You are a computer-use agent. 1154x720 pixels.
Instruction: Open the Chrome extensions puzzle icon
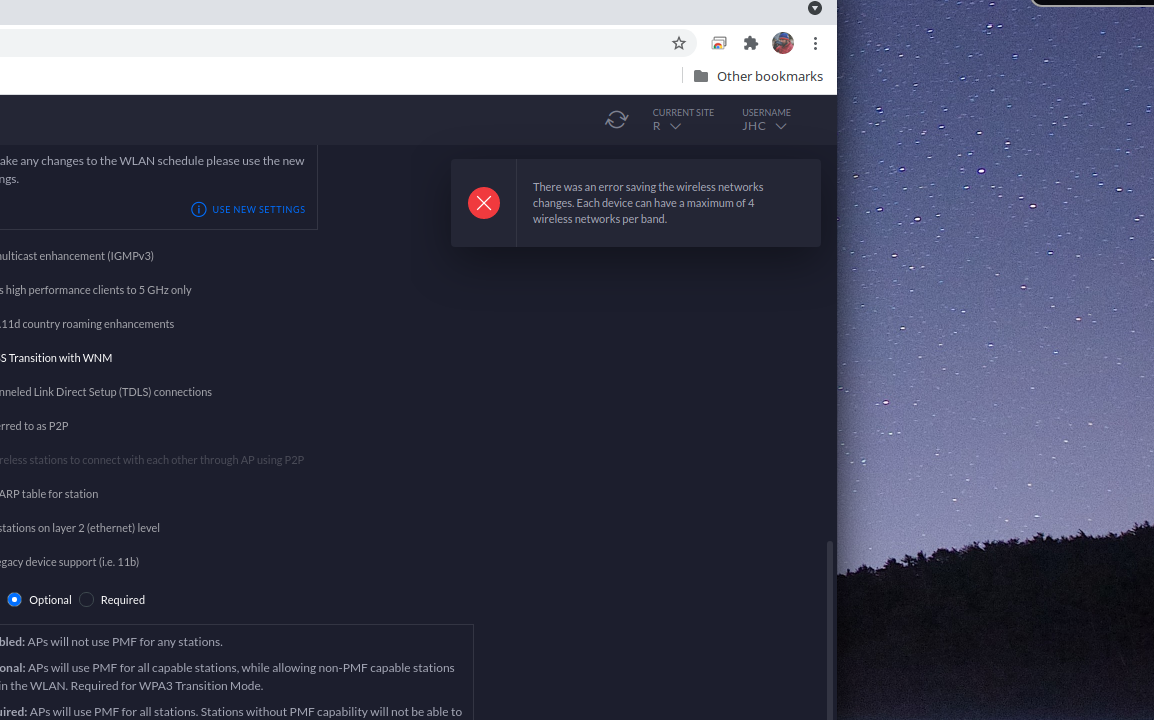pos(751,43)
